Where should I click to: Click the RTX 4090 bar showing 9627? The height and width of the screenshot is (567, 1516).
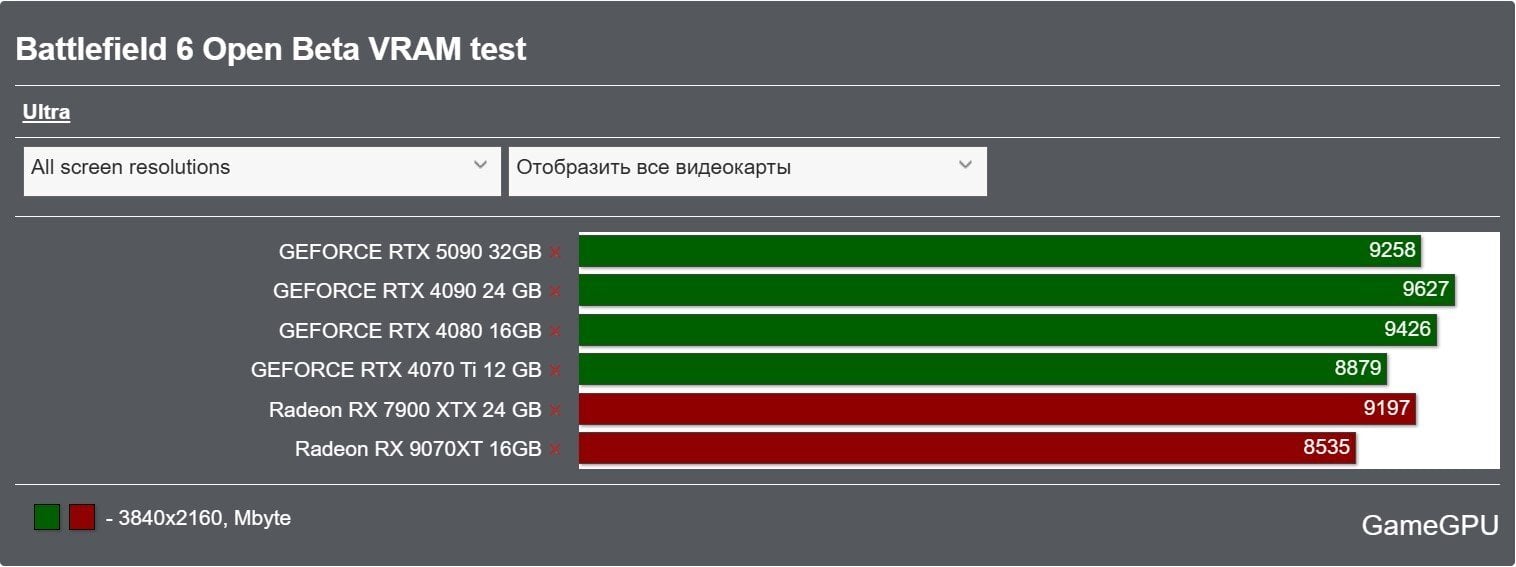click(1015, 291)
